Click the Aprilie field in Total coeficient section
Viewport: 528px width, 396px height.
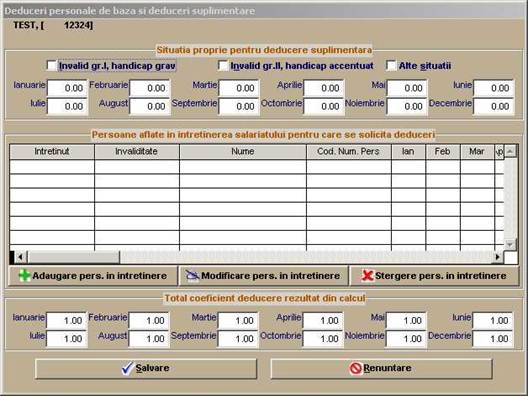(x=323, y=321)
